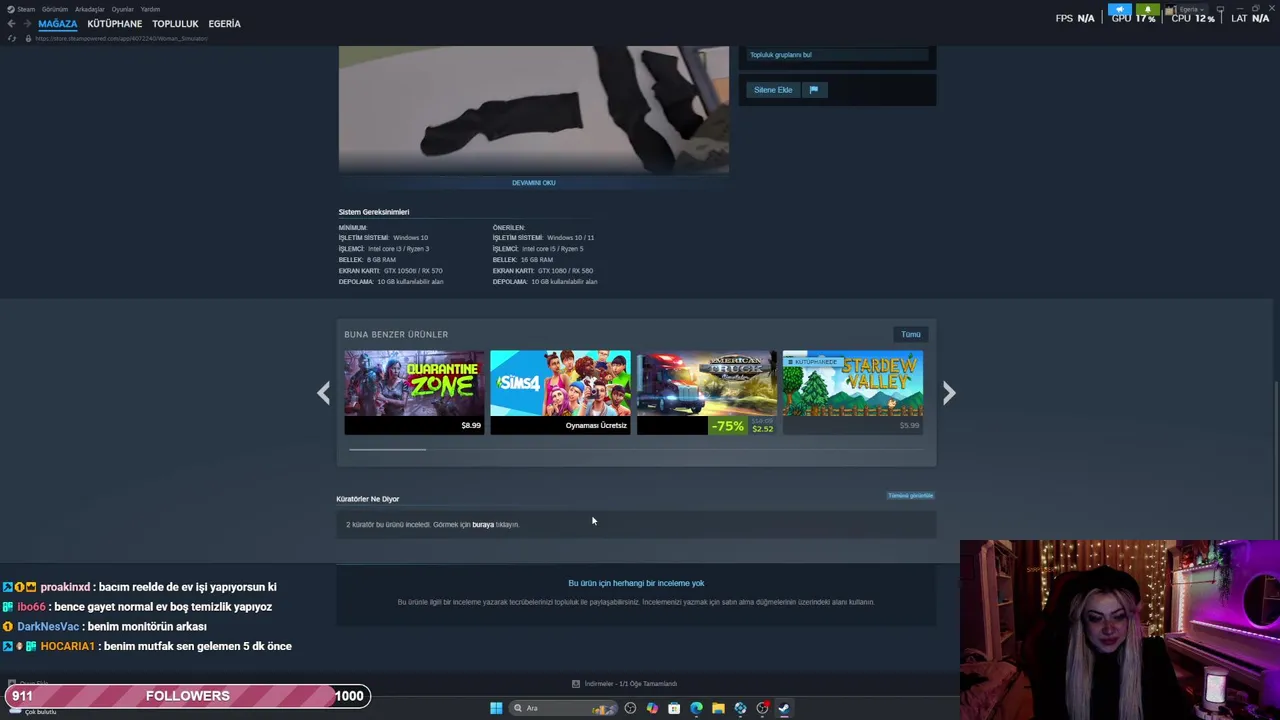Open The Sims 4 game card

pyautogui.click(x=560, y=392)
